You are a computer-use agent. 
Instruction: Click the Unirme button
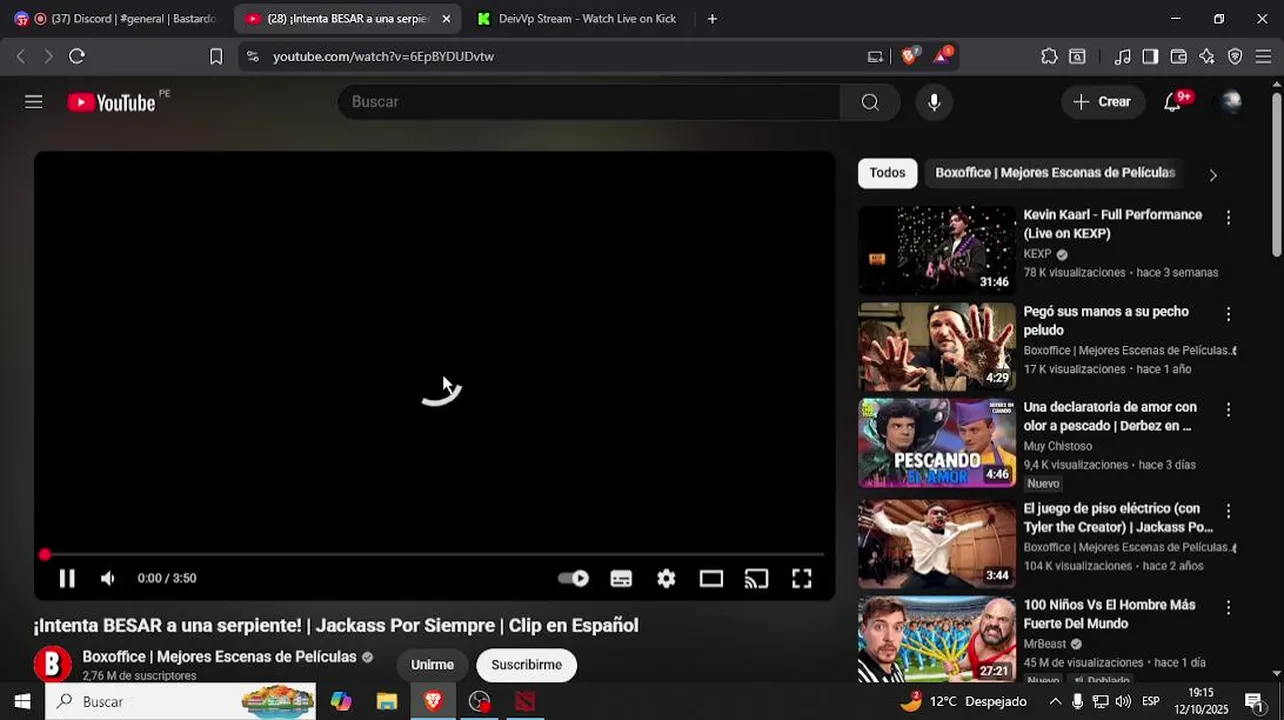tap(432, 664)
